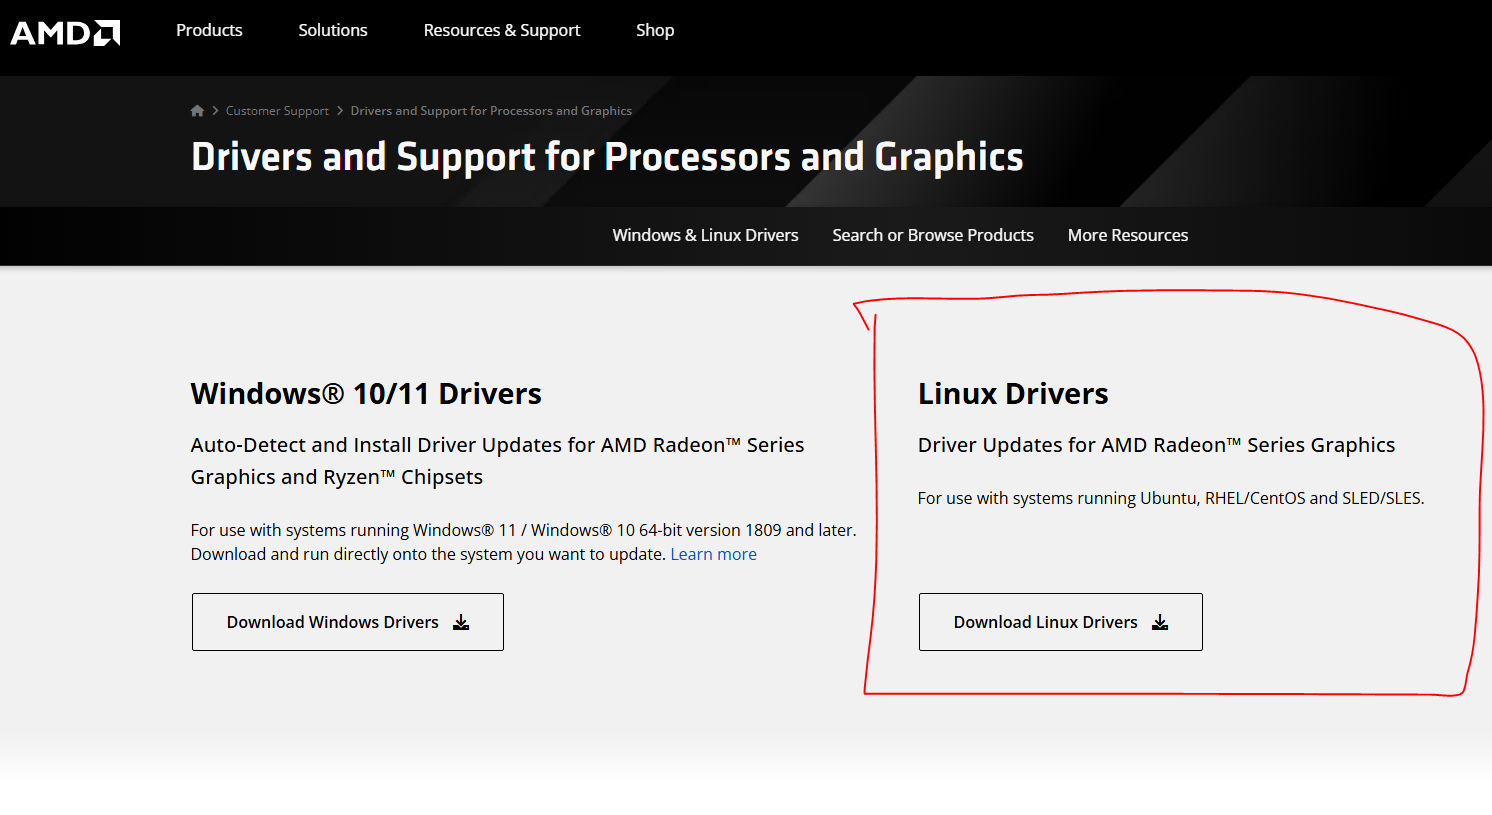Click download arrow icon on Linux Drivers button
Viewport: 1492px width, 815px height.
click(1160, 622)
